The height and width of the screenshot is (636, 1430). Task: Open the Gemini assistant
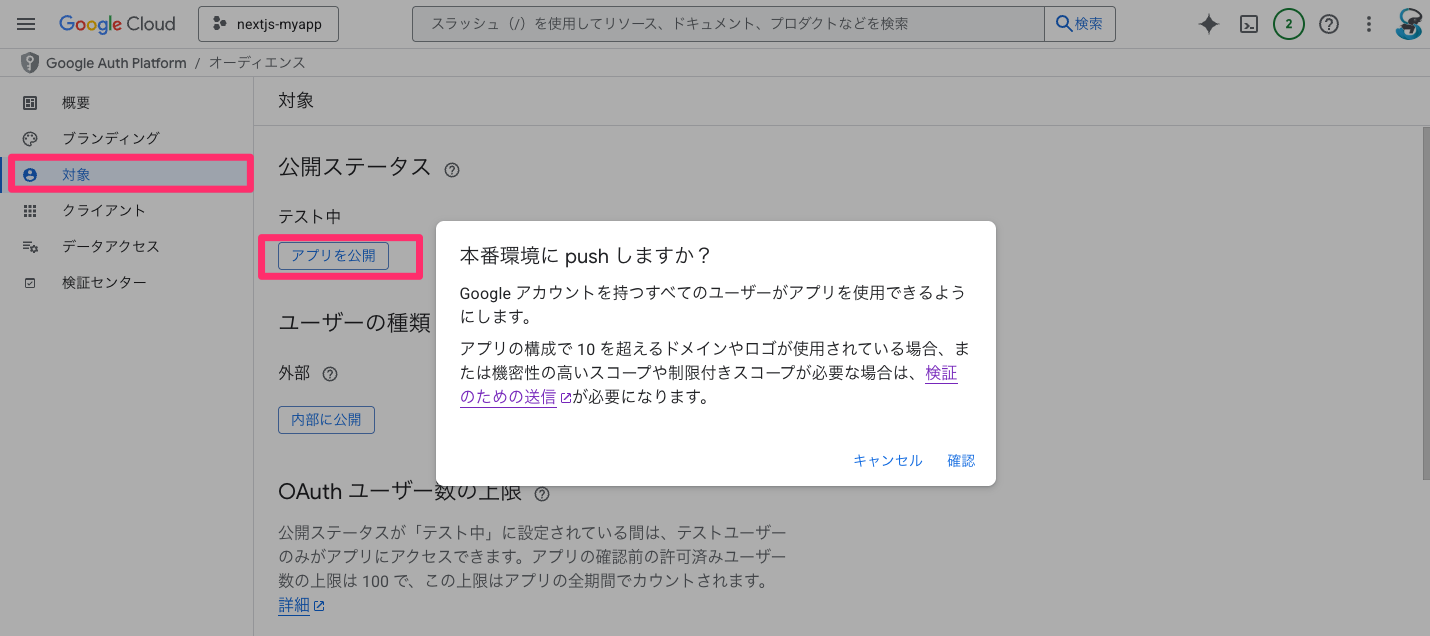point(1208,24)
